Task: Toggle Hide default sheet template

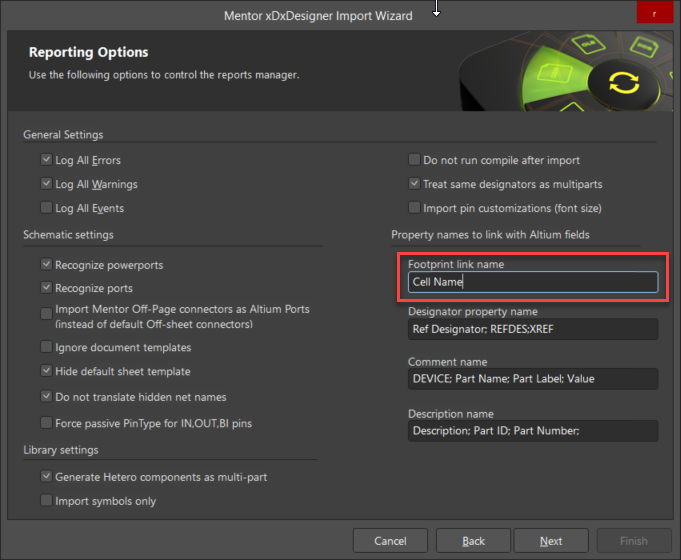Action: click(x=46, y=371)
